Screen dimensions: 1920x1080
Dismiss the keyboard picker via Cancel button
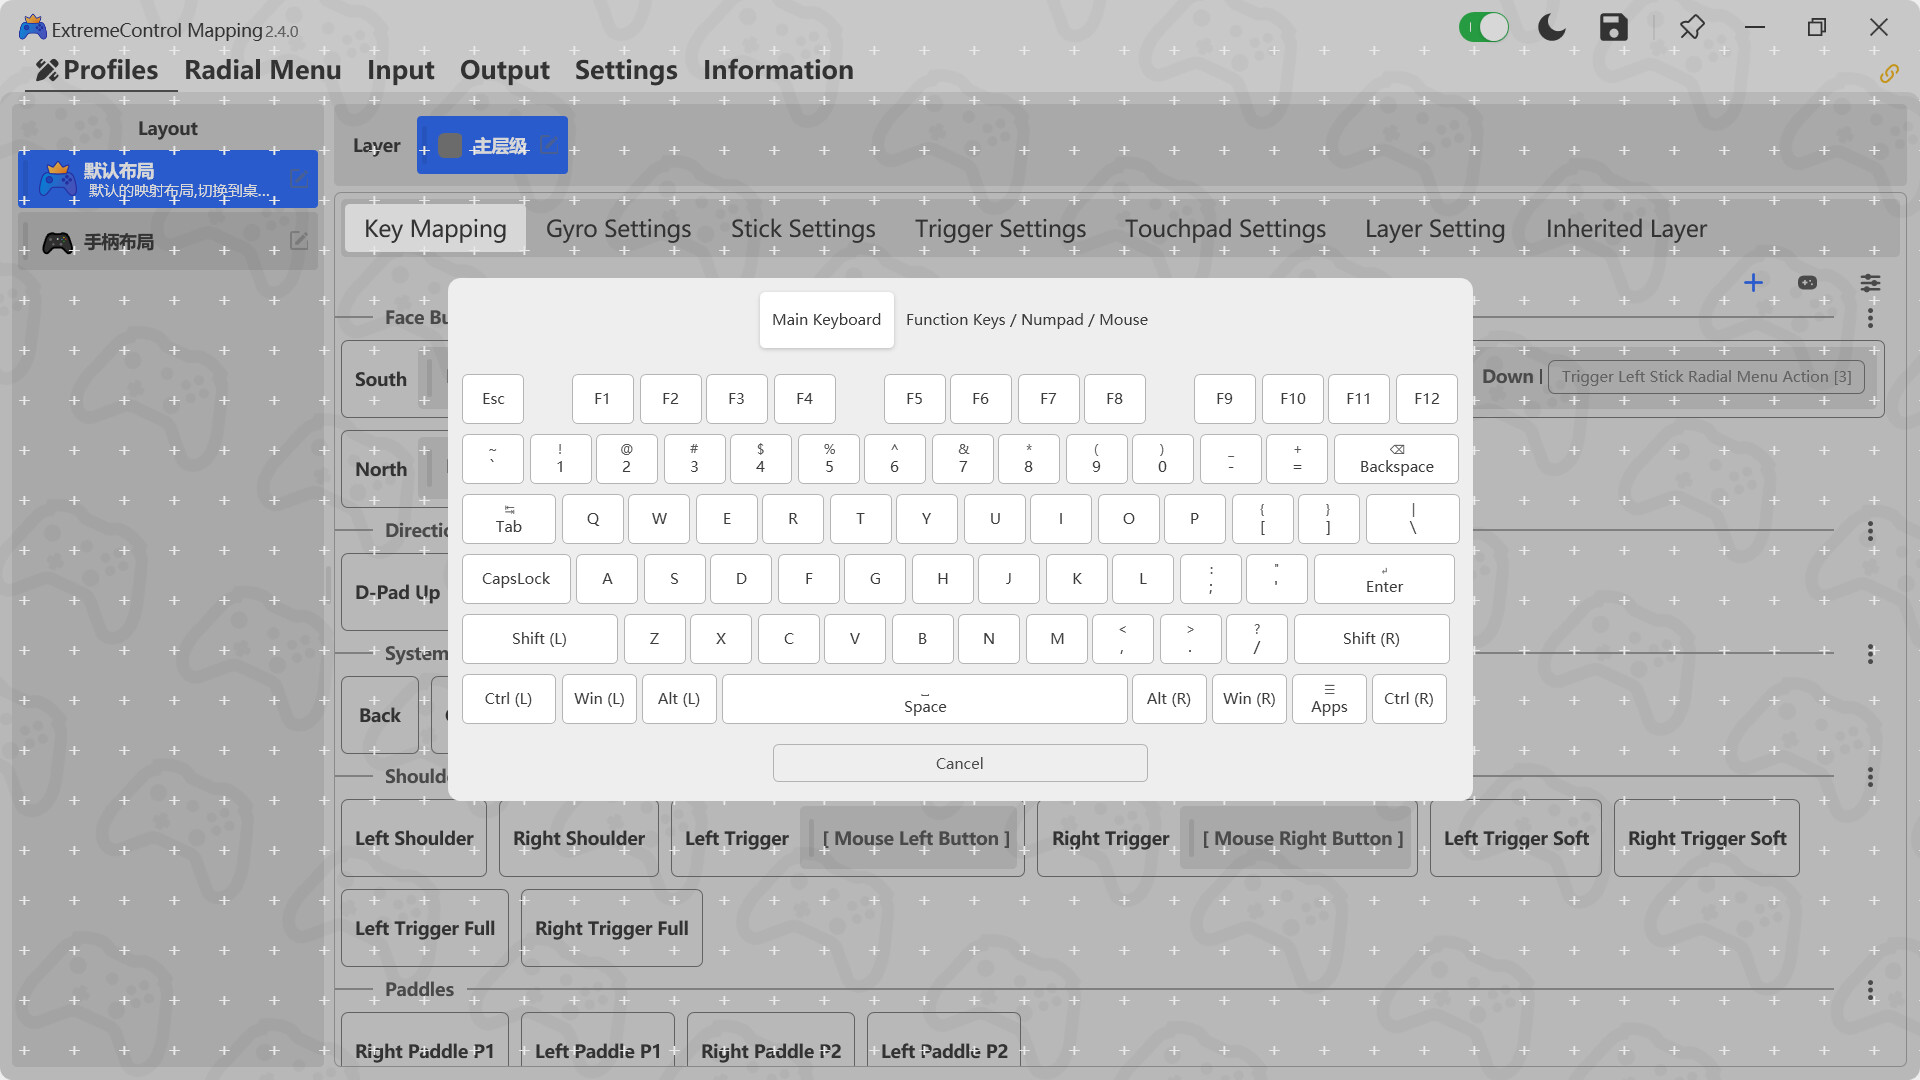[959, 762]
